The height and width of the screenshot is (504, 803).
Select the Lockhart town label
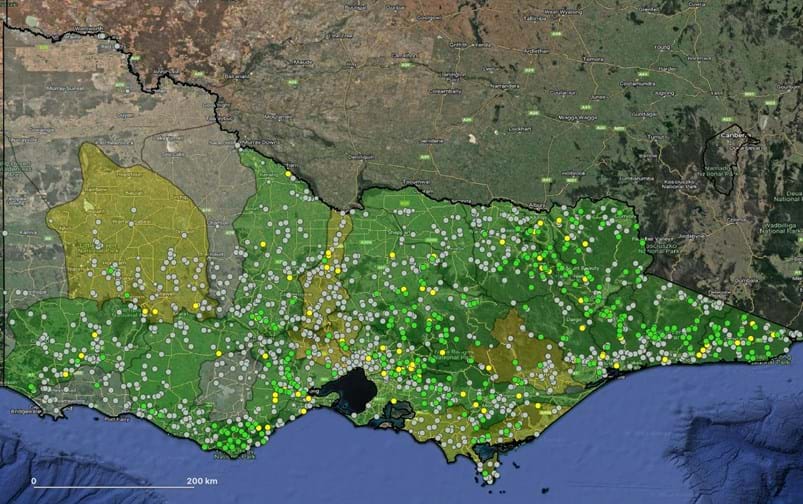coord(520,129)
